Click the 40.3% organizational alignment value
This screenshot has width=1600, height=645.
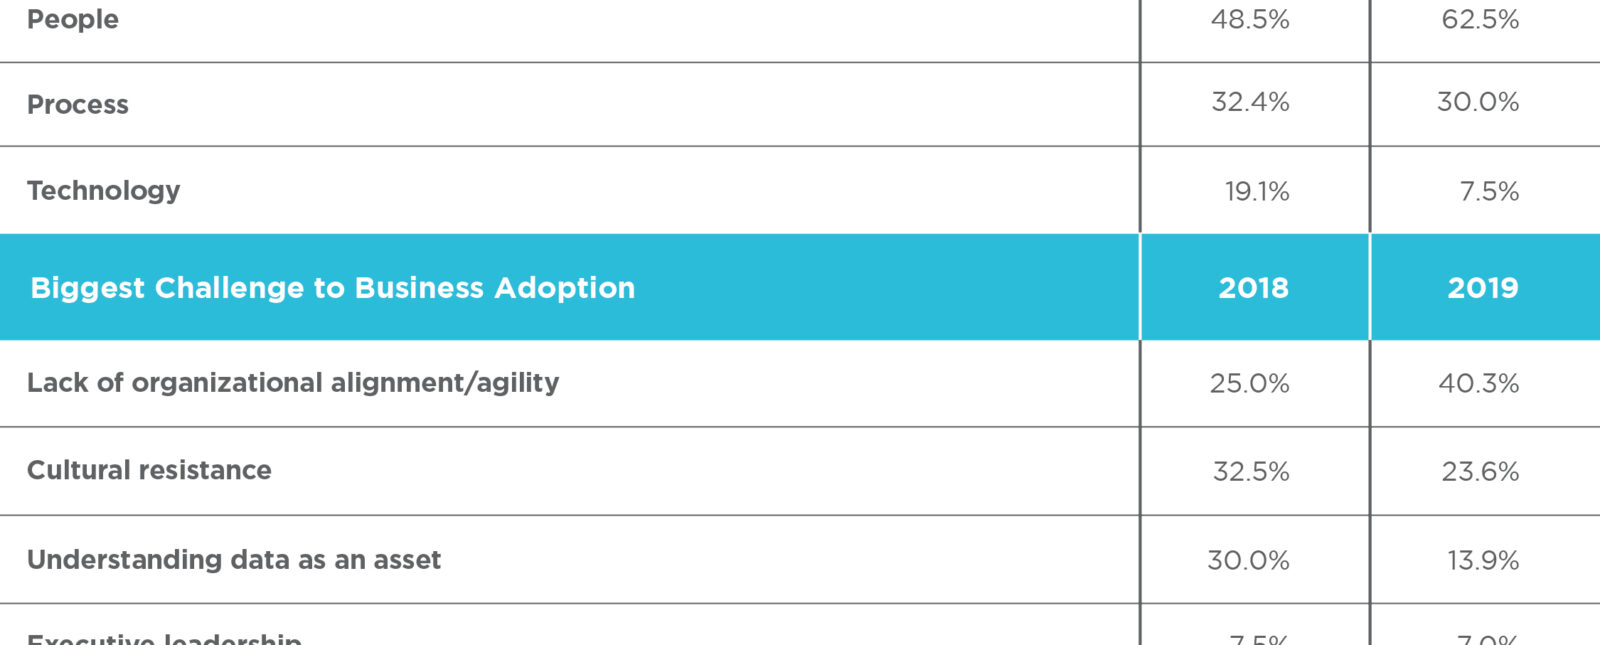(1479, 383)
